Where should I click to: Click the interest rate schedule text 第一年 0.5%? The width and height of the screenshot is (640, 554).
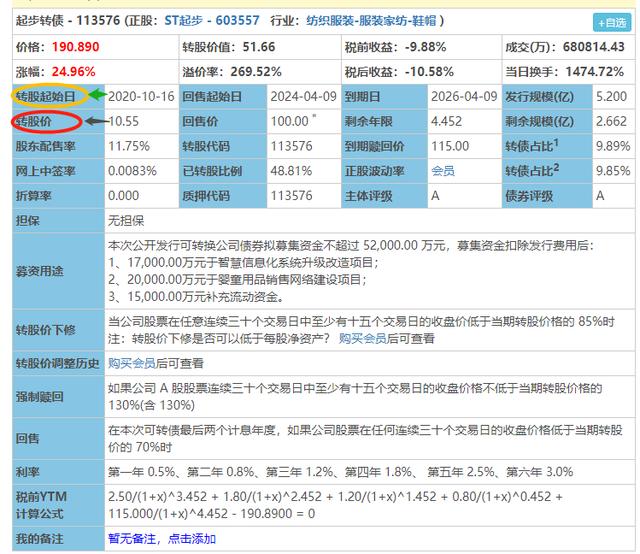tap(142, 472)
